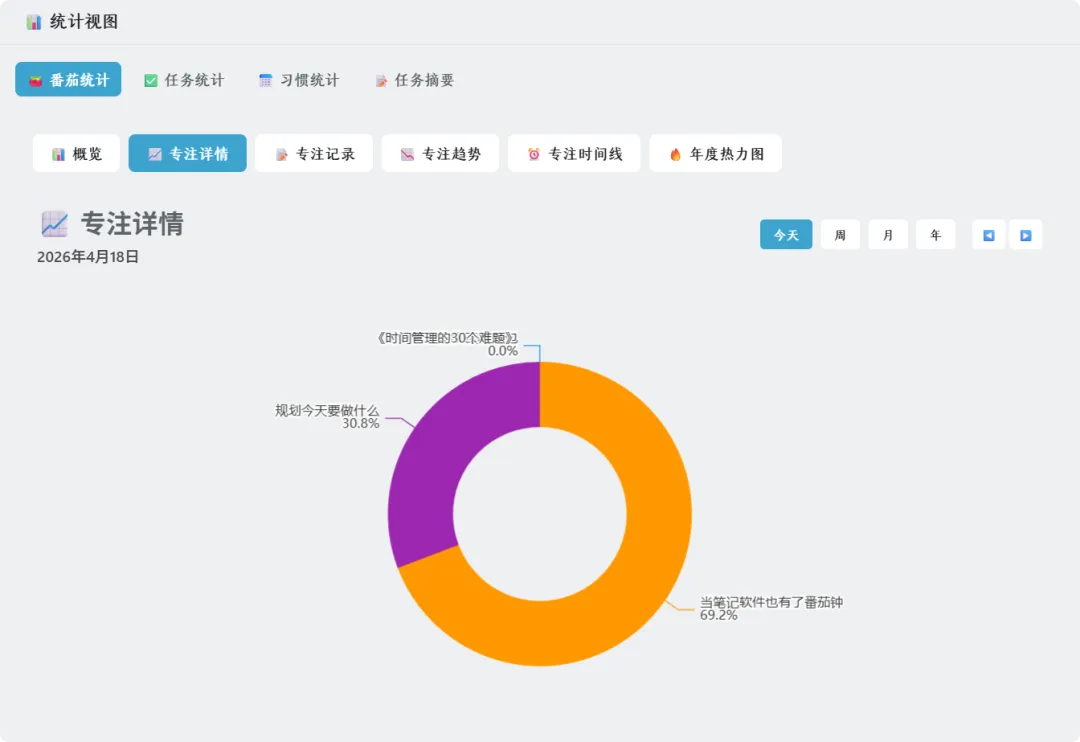
Task: Switch the range to 年
Action: click(935, 235)
